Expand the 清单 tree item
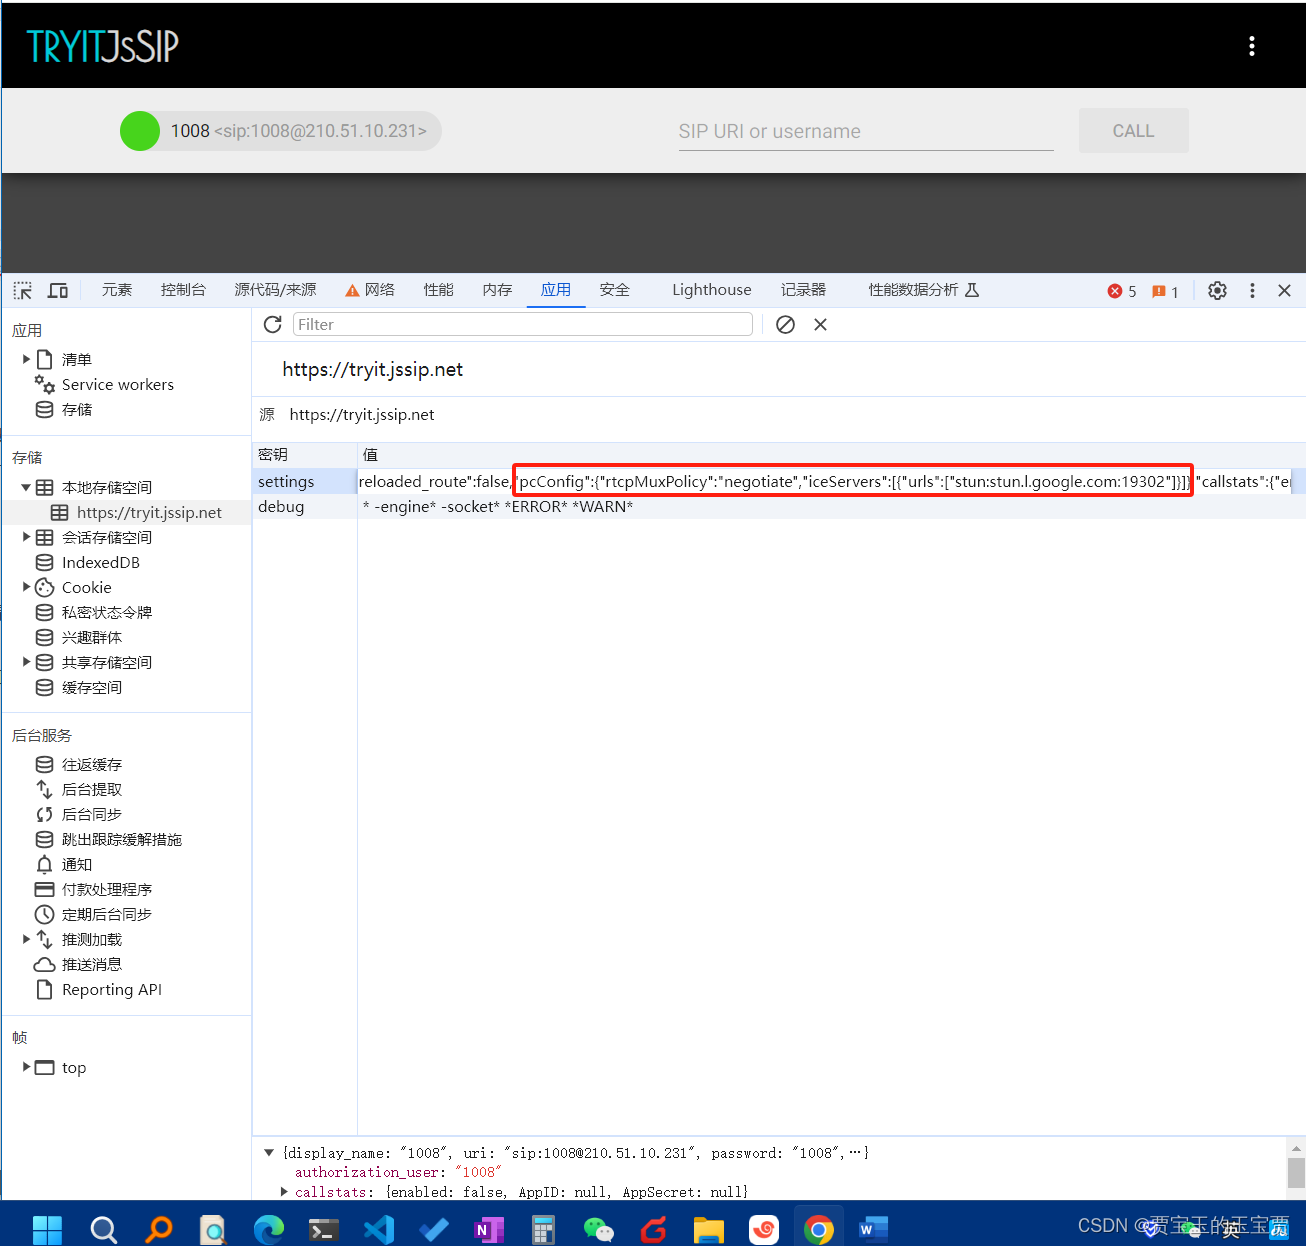1306x1246 pixels. point(26,359)
